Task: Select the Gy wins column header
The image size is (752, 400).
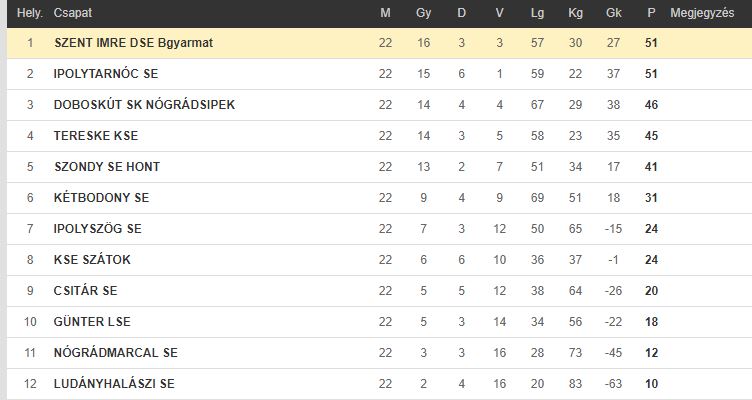Action: point(423,13)
